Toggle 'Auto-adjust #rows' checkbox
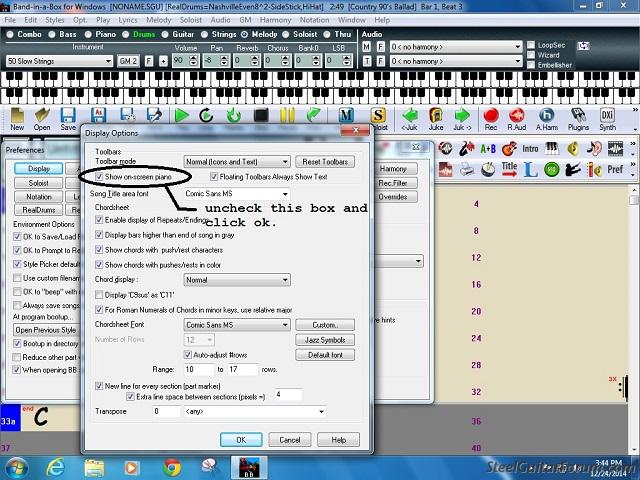Viewport: 640px width, 480px height. pyautogui.click(x=188, y=355)
